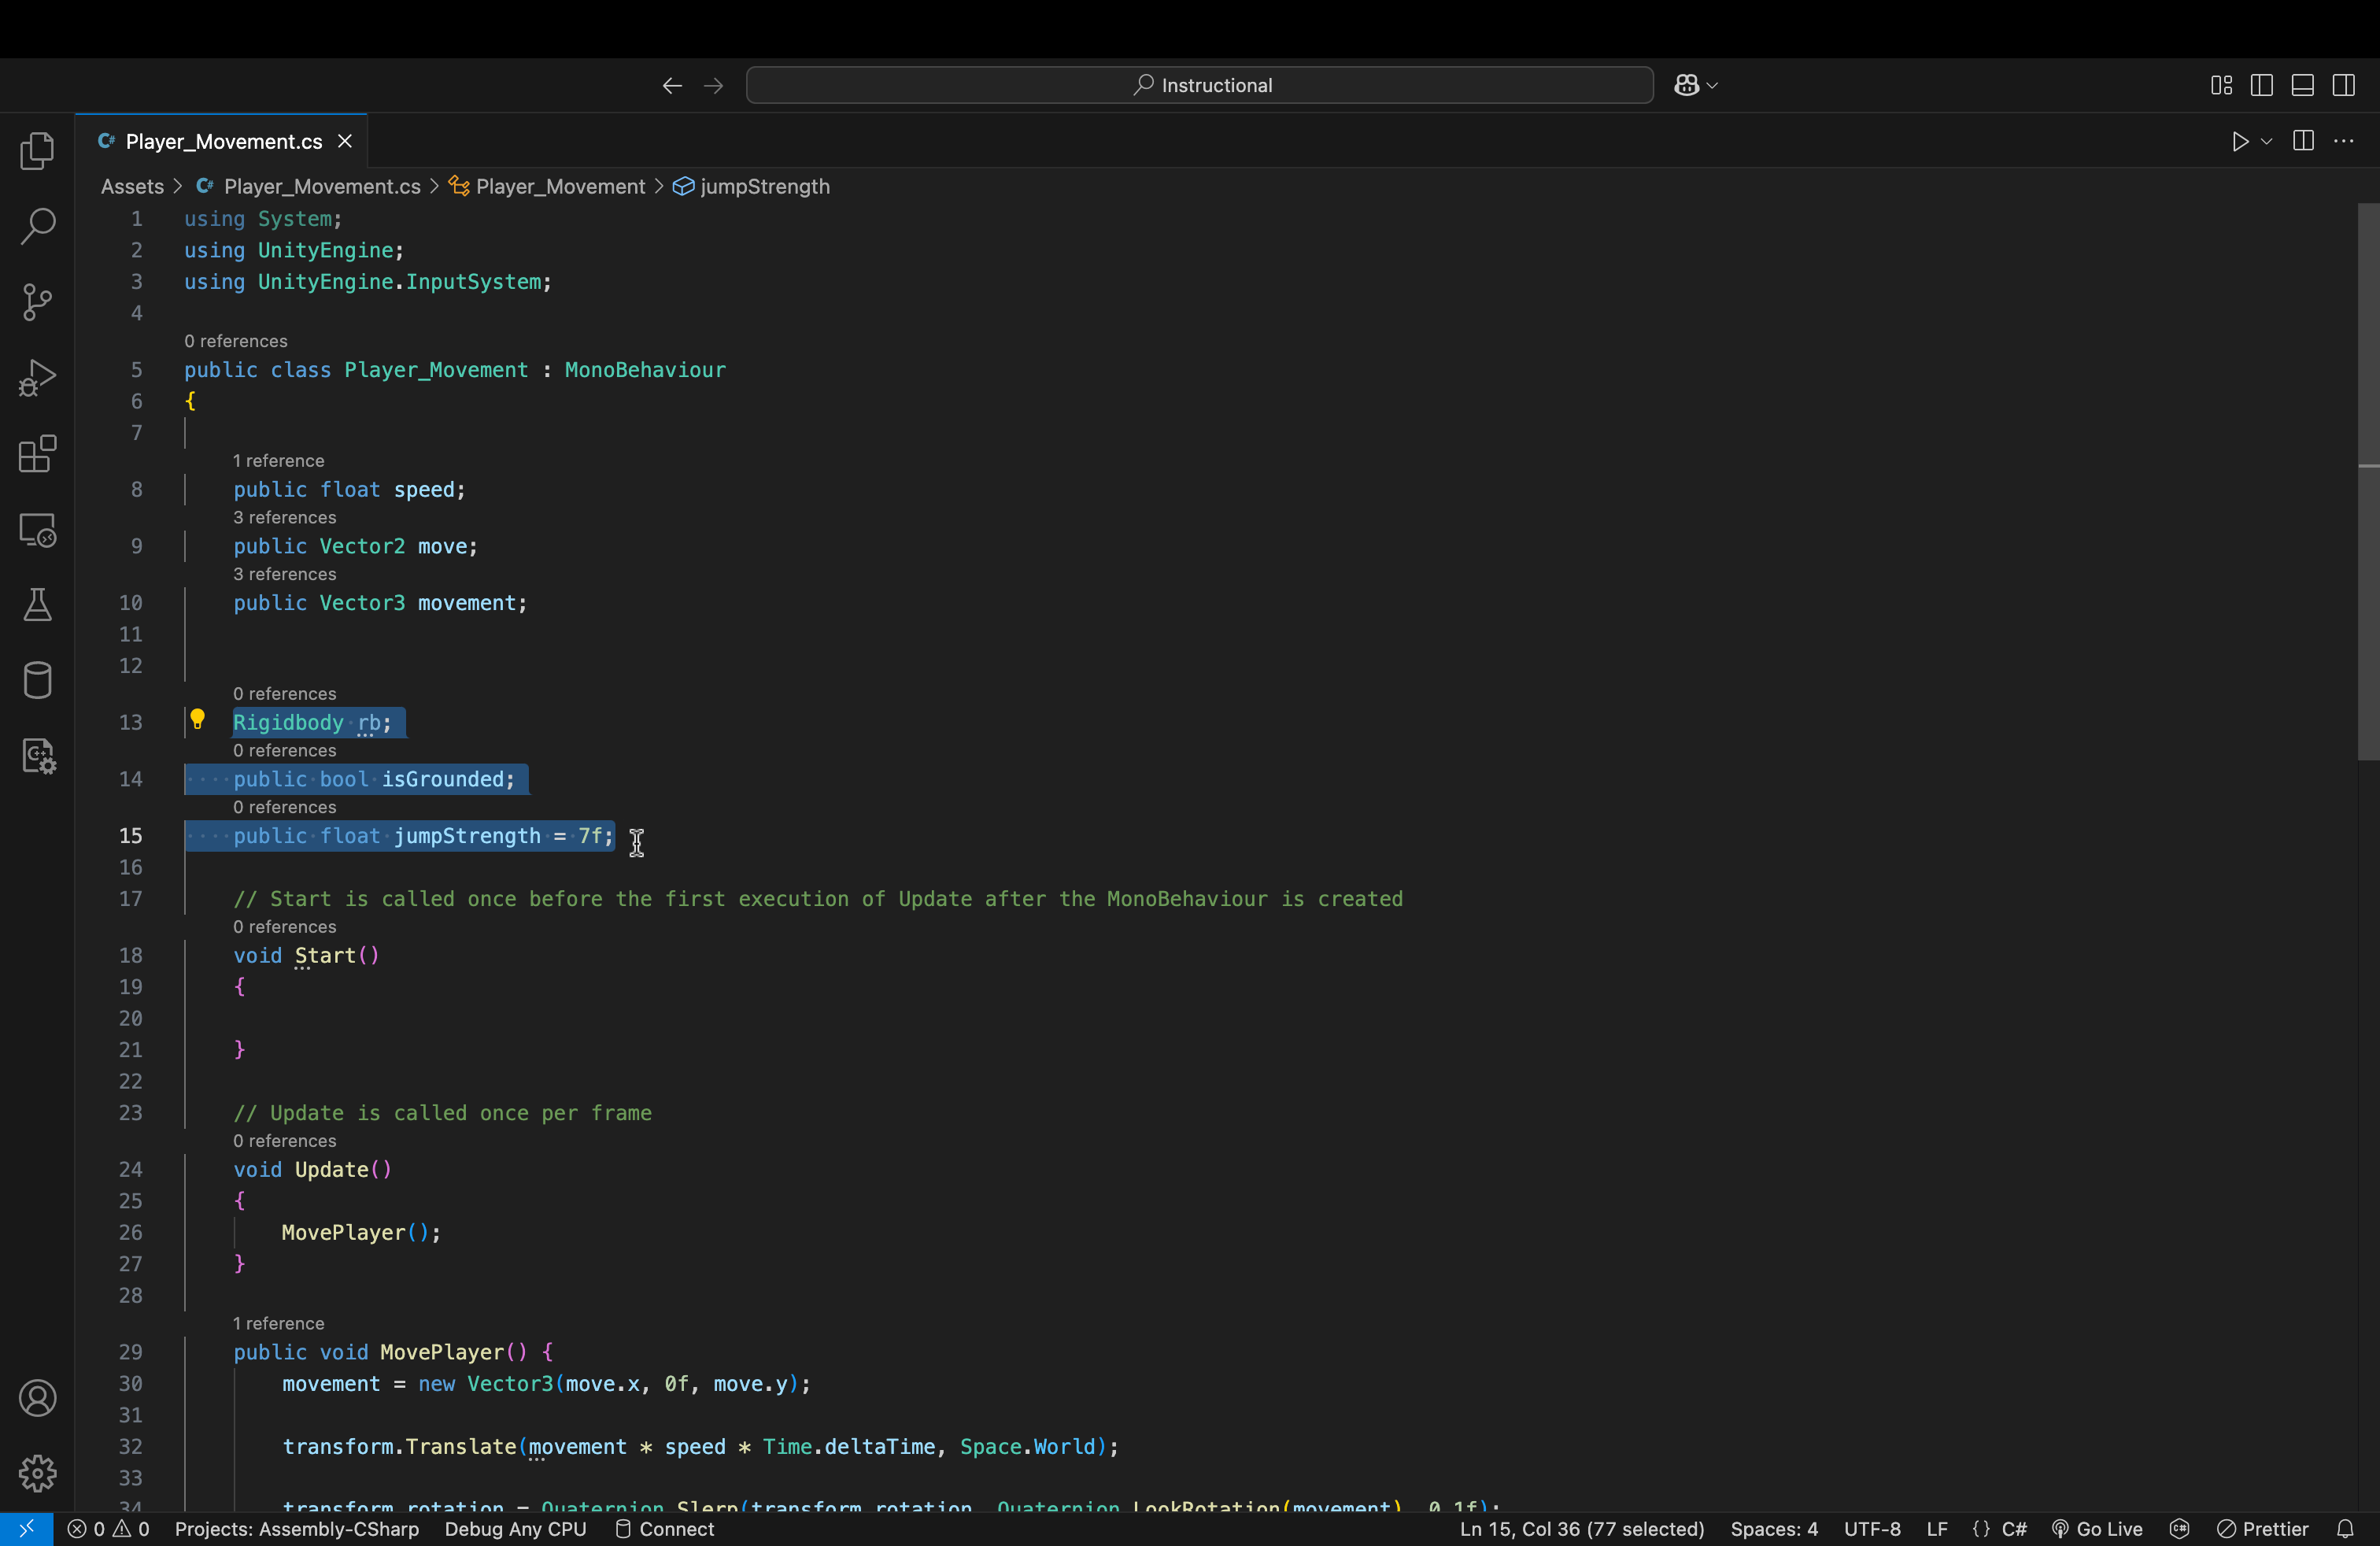Open the Copilot chat icon
Image resolution: width=2380 pixels, height=1546 pixels.
click(x=1686, y=85)
